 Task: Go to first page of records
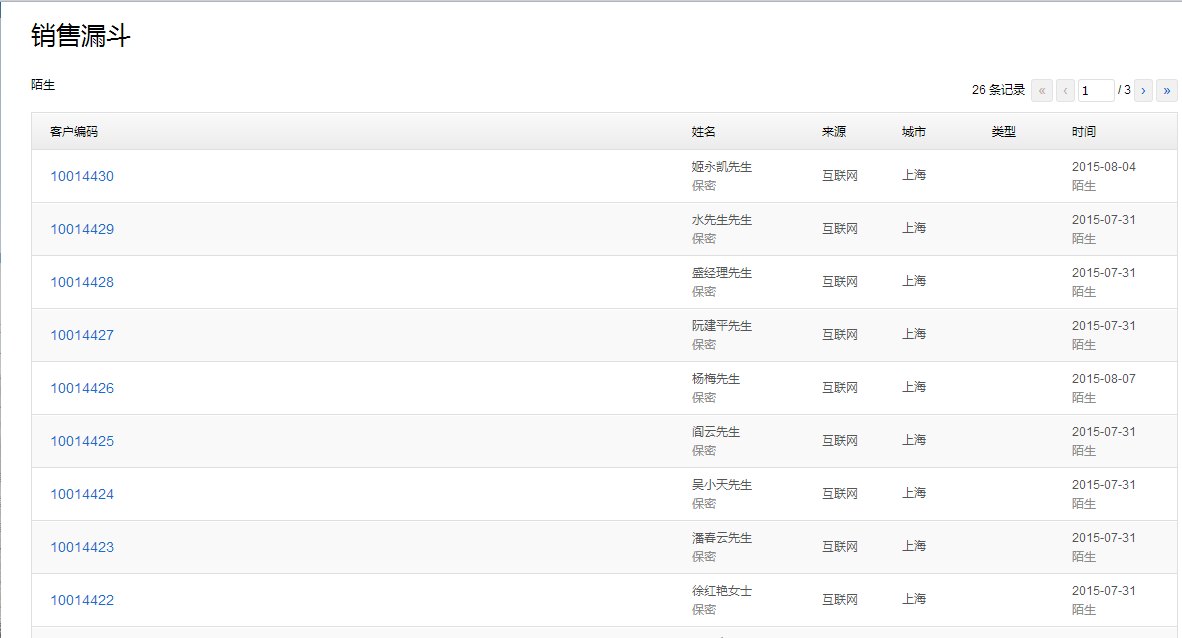pos(1042,90)
